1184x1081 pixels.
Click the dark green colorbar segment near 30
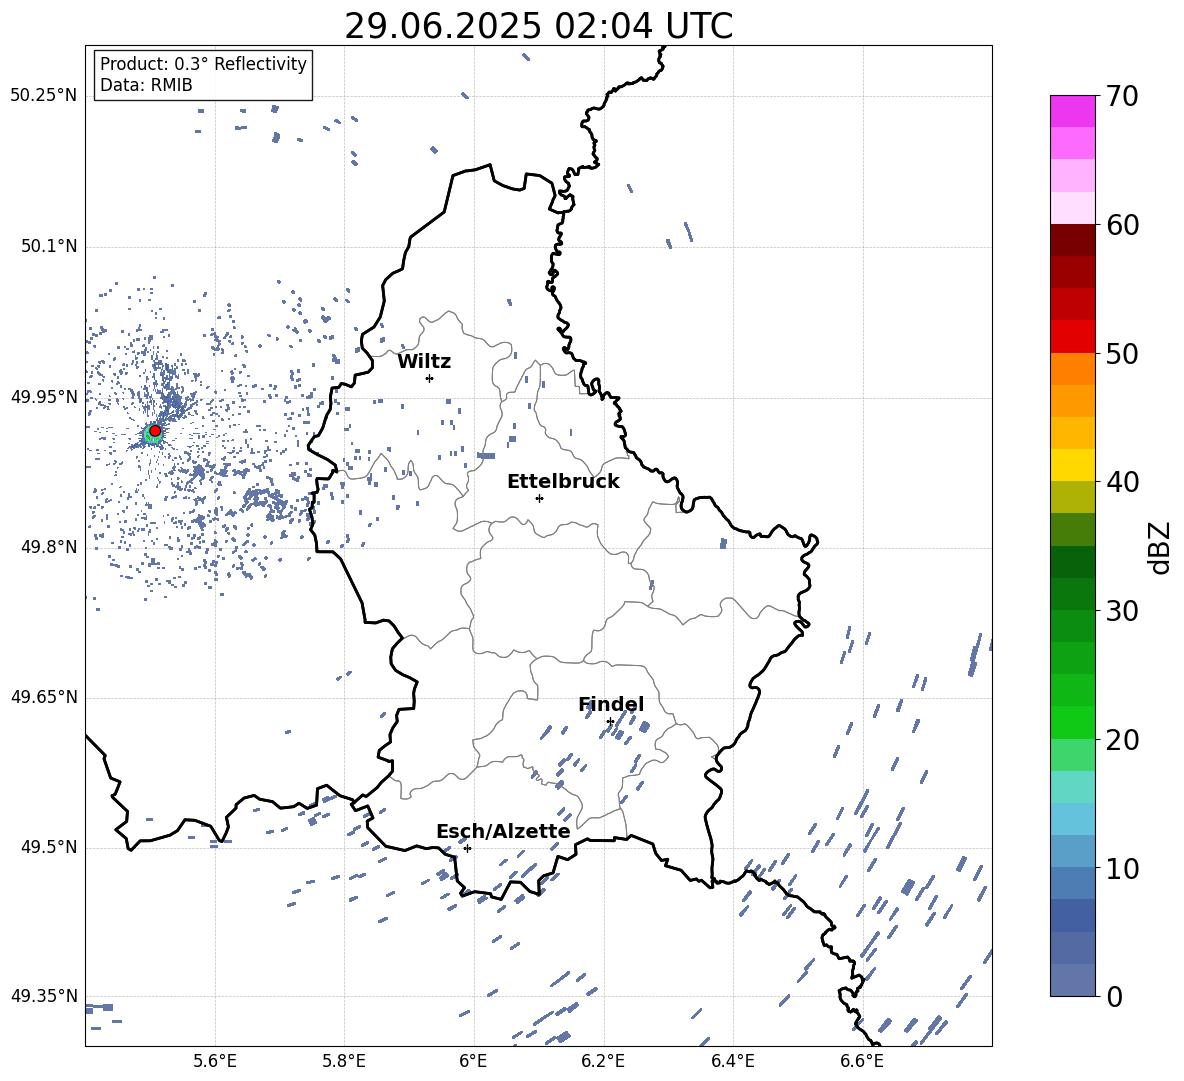tap(1072, 593)
